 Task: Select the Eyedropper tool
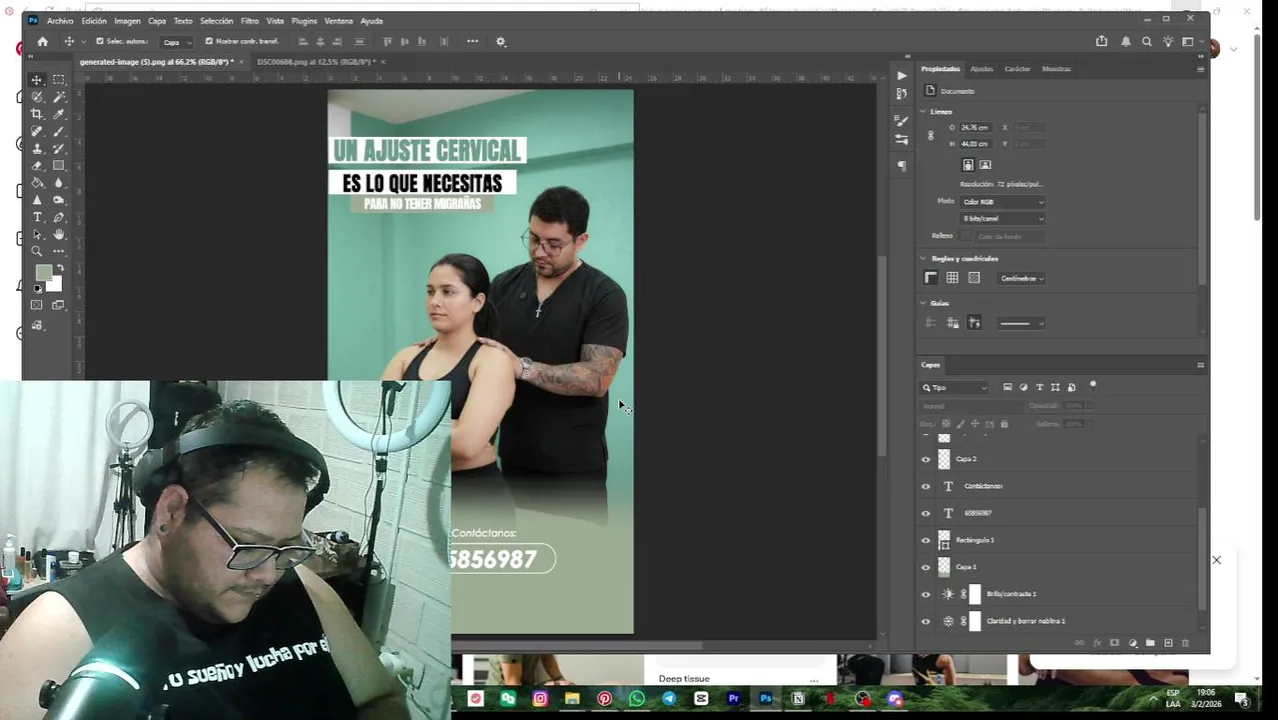click(x=59, y=114)
